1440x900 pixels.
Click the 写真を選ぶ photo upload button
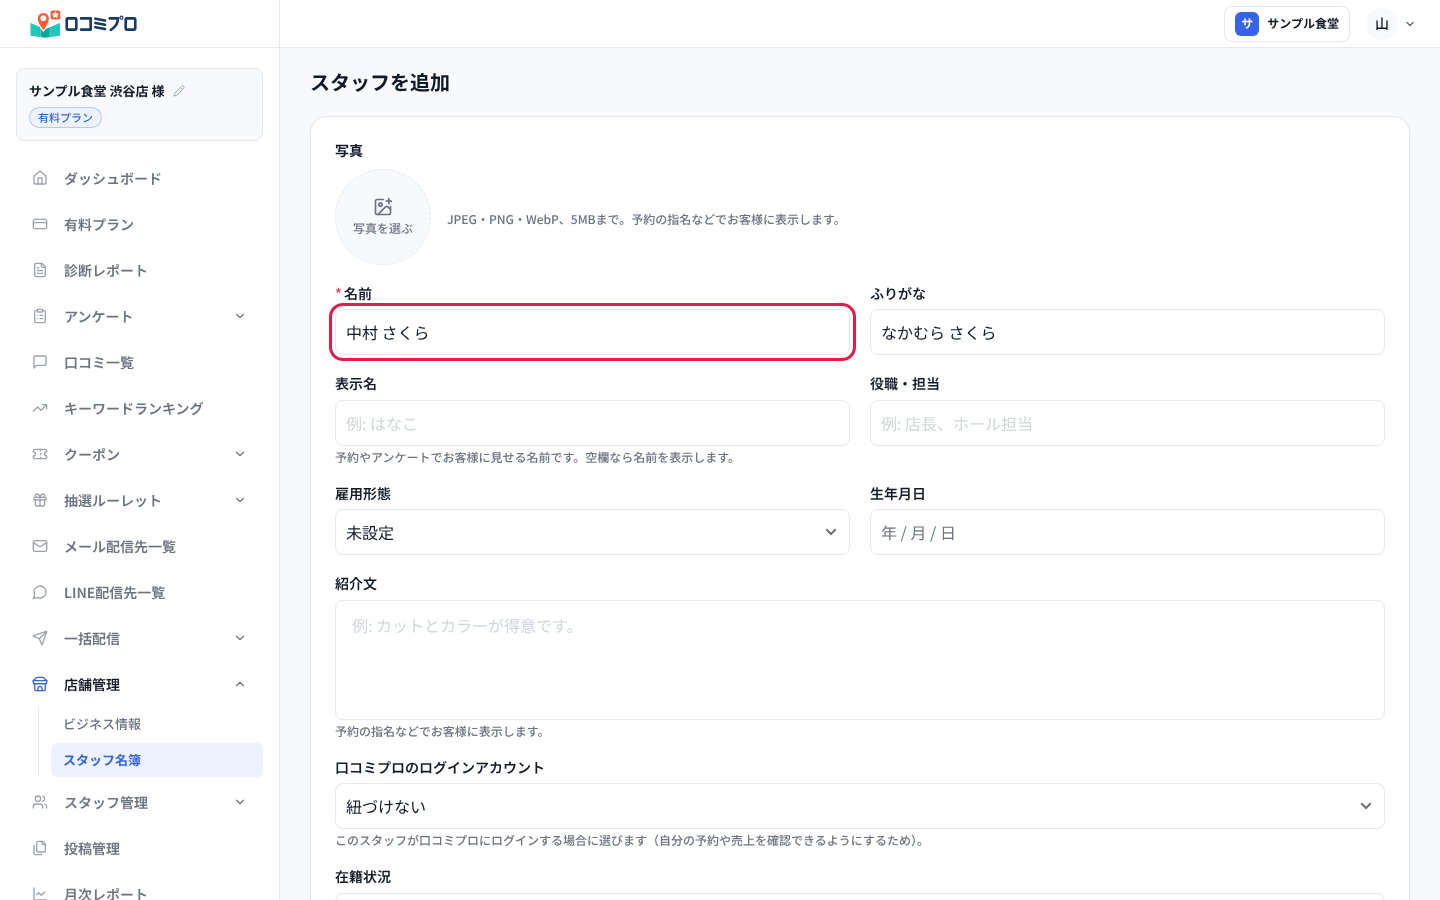pyautogui.click(x=383, y=217)
